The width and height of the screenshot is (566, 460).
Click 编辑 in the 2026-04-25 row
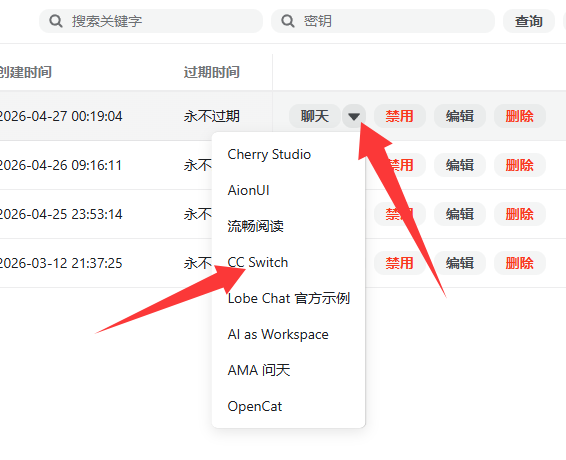(460, 214)
